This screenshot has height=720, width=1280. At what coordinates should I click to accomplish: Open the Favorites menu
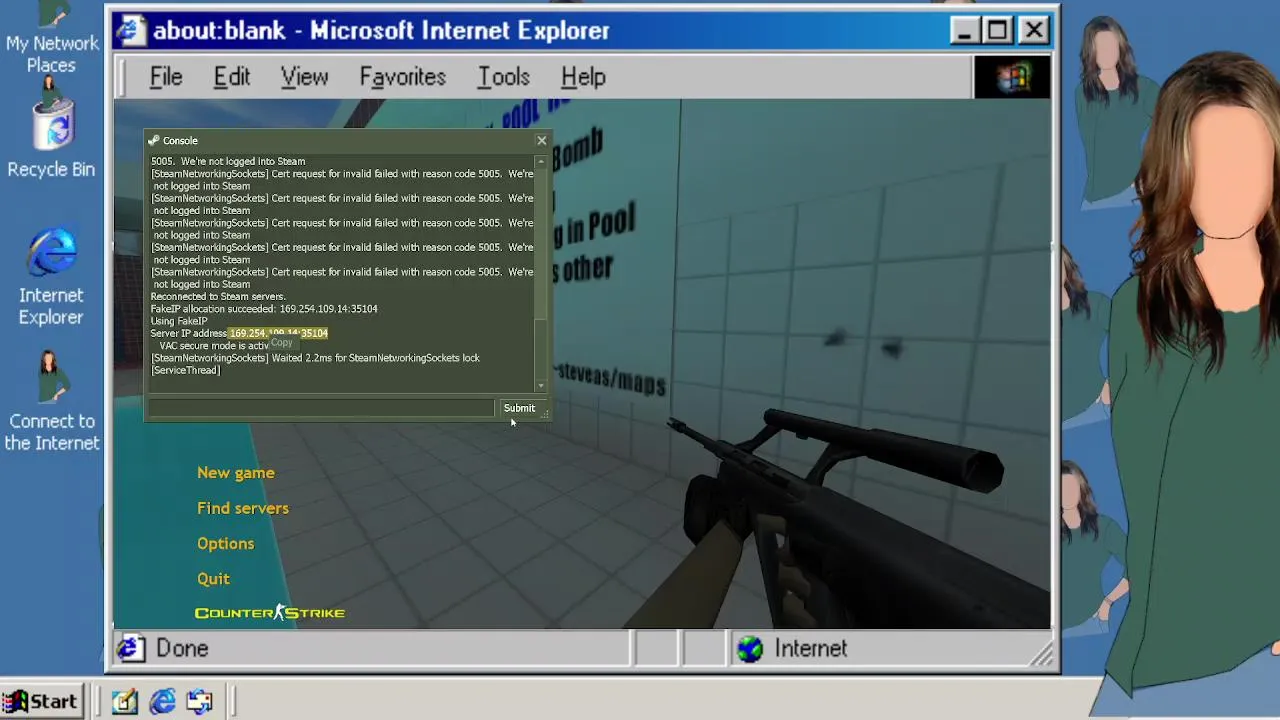coord(403,77)
